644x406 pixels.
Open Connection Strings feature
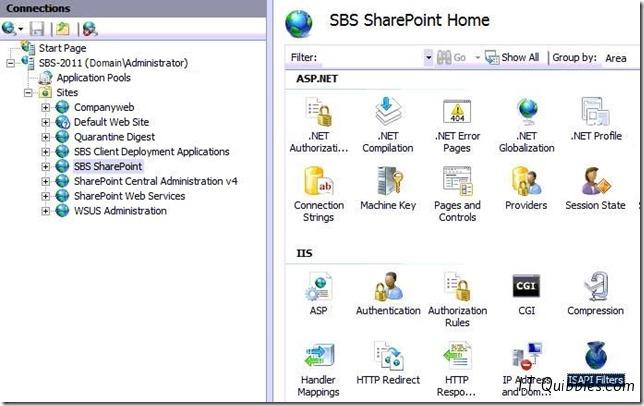click(x=319, y=195)
